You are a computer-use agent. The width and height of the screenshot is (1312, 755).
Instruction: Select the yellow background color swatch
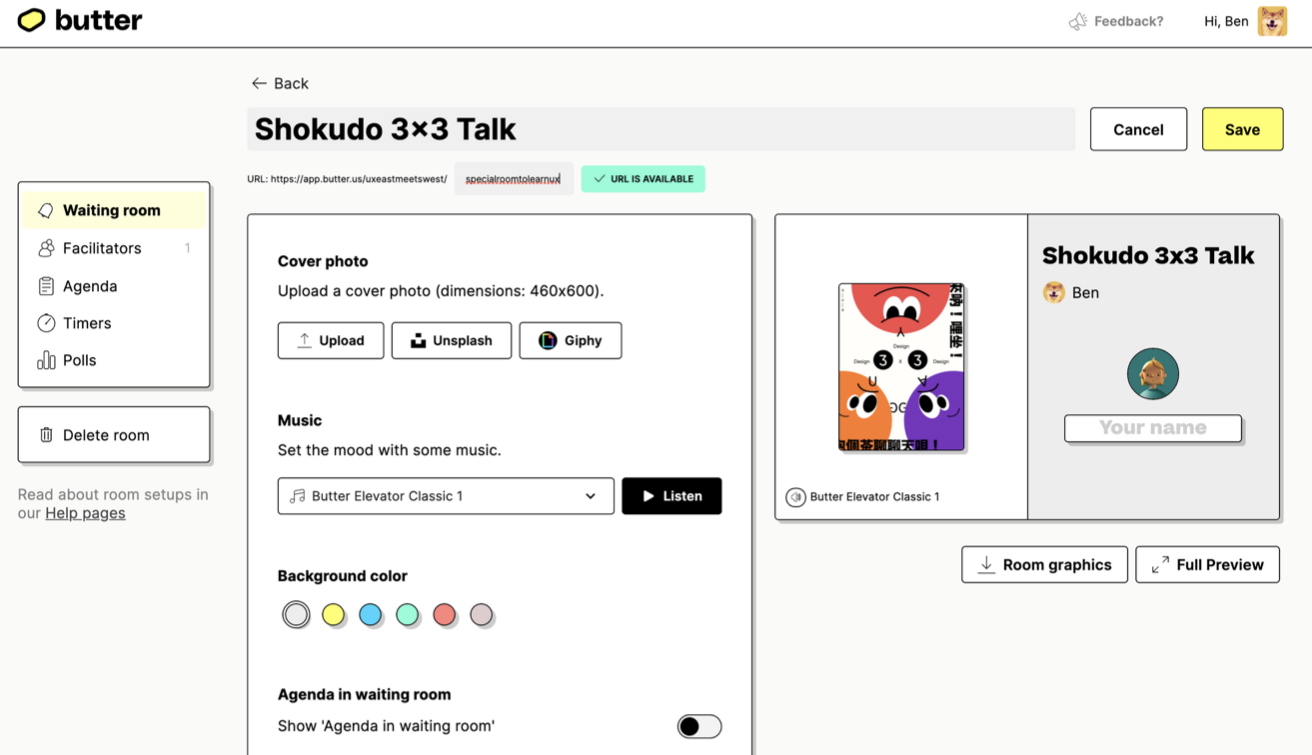(333, 614)
